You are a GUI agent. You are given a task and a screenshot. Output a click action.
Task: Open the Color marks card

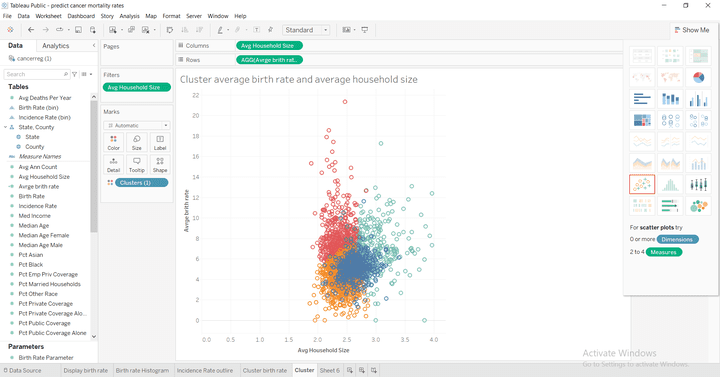113,142
